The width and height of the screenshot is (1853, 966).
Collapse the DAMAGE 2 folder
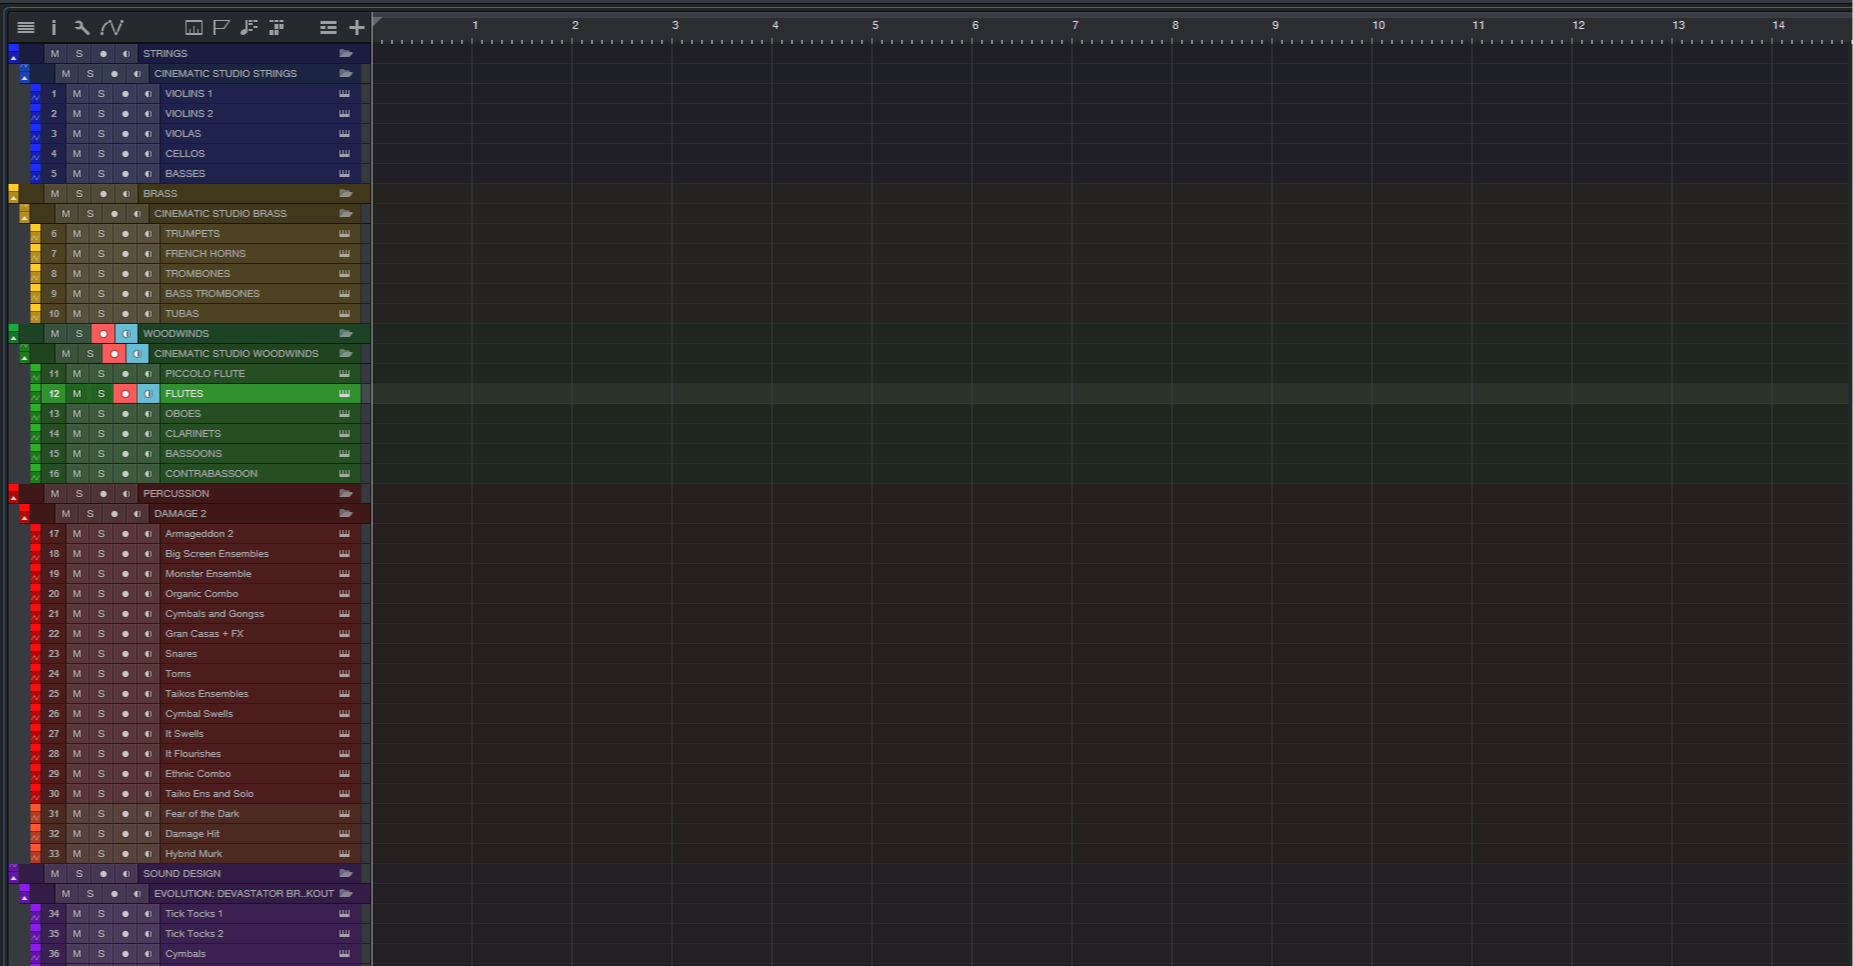[24, 518]
